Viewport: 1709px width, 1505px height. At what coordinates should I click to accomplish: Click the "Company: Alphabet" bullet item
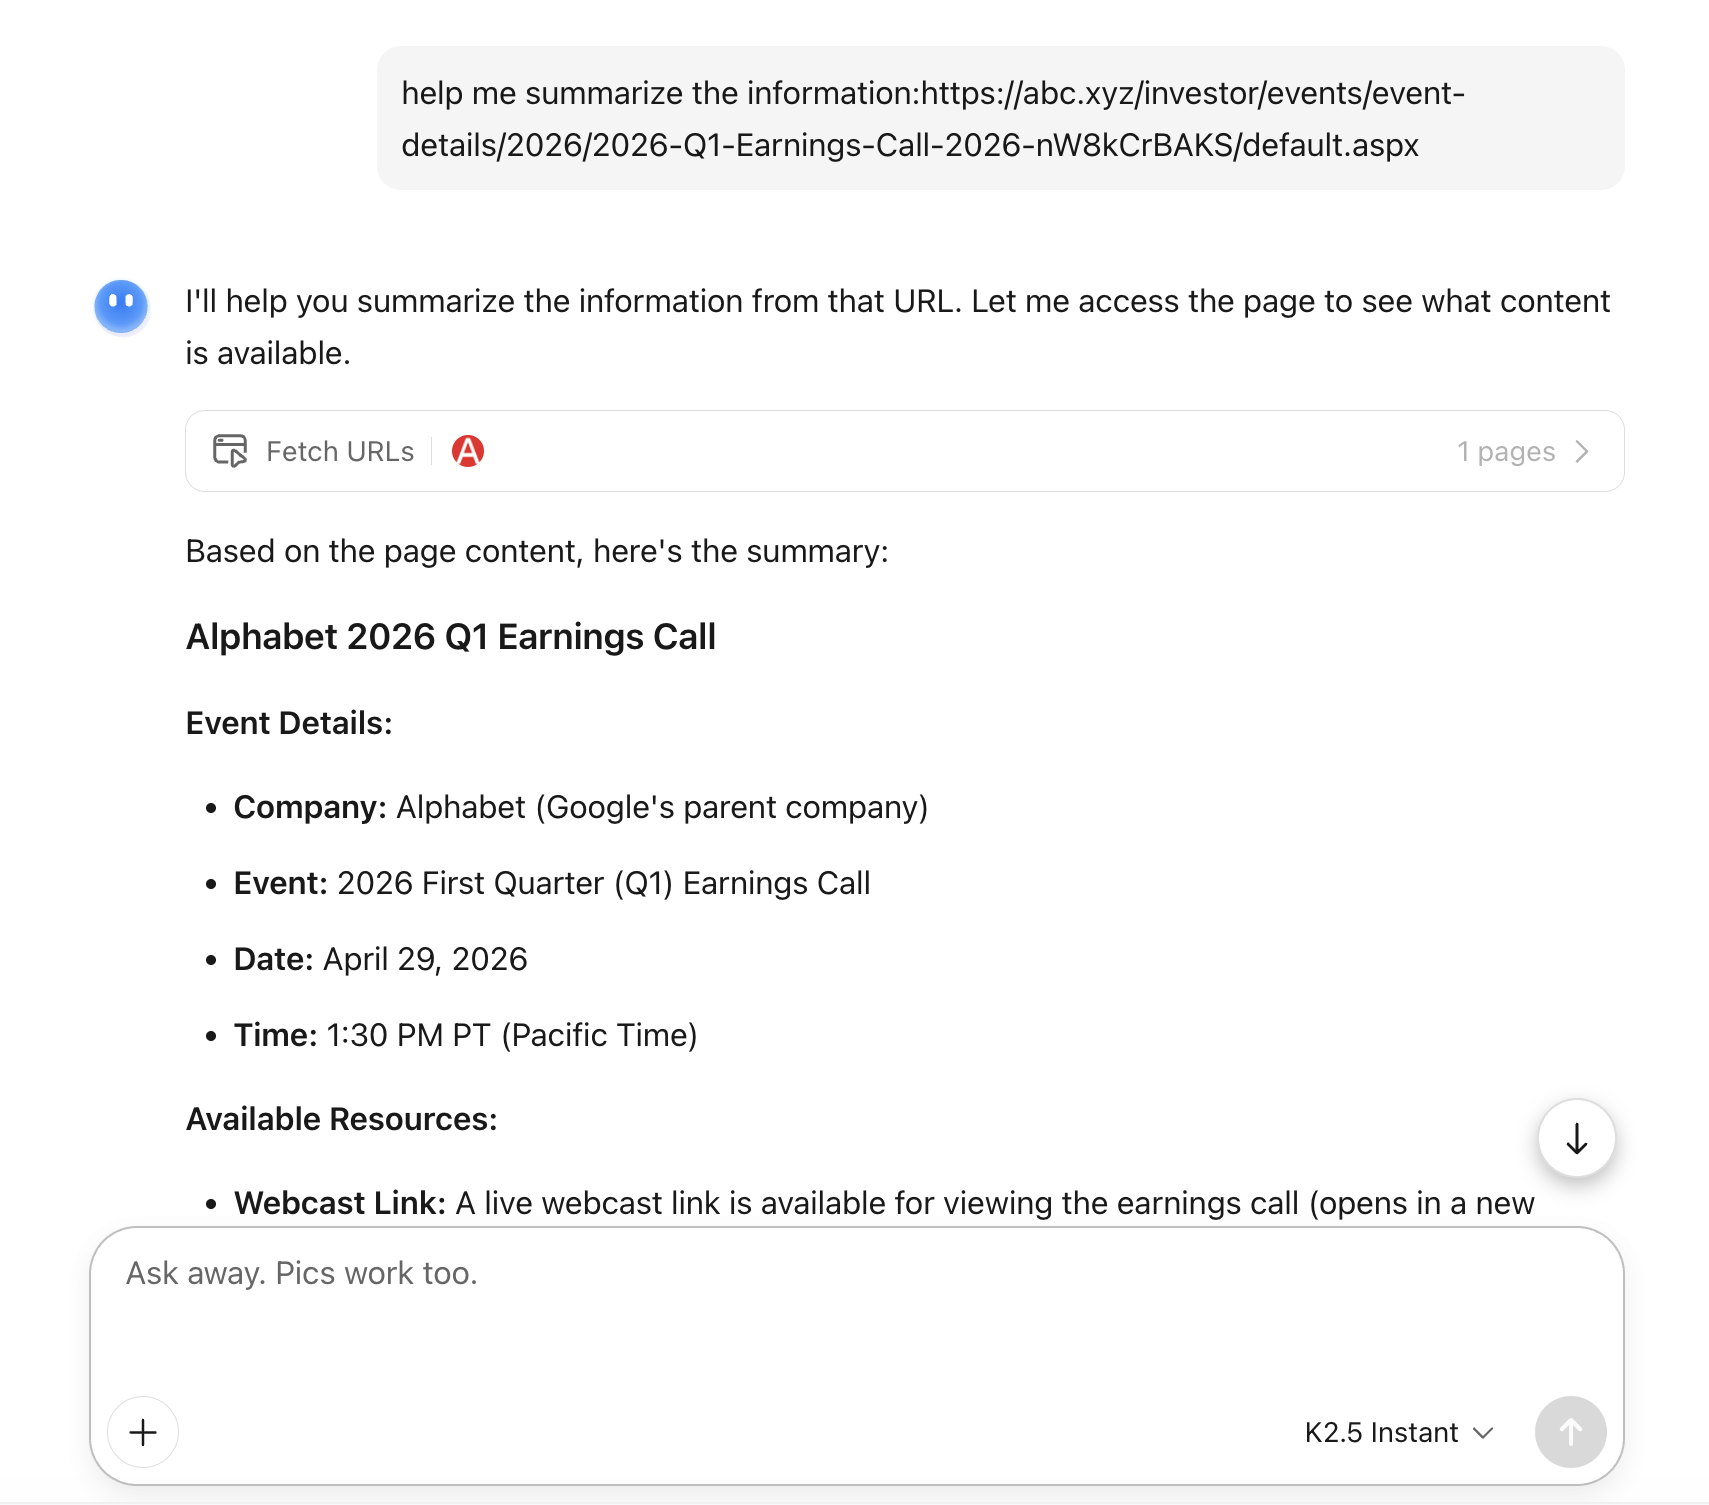coord(580,807)
